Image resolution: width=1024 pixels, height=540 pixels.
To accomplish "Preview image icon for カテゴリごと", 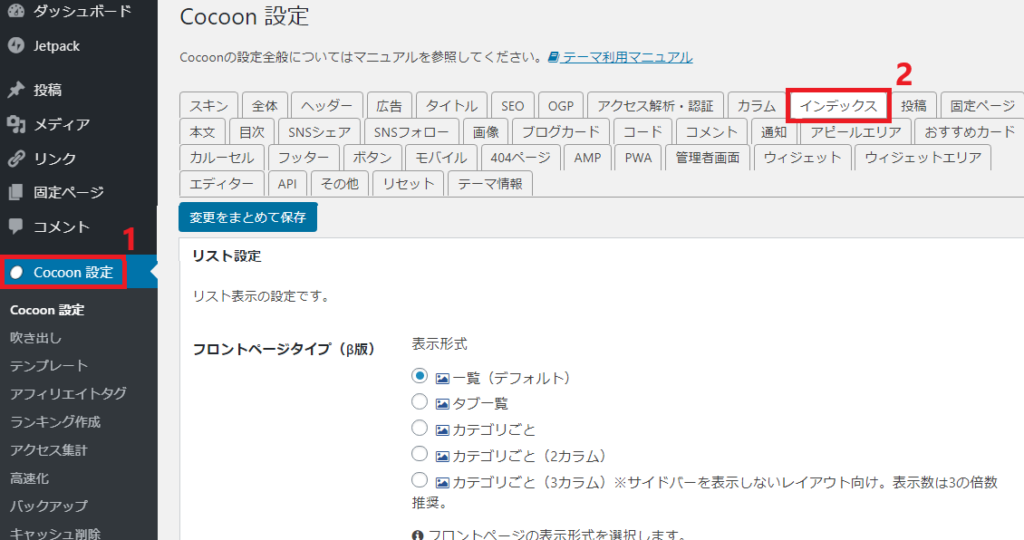I will pyautogui.click(x=442, y=430).
